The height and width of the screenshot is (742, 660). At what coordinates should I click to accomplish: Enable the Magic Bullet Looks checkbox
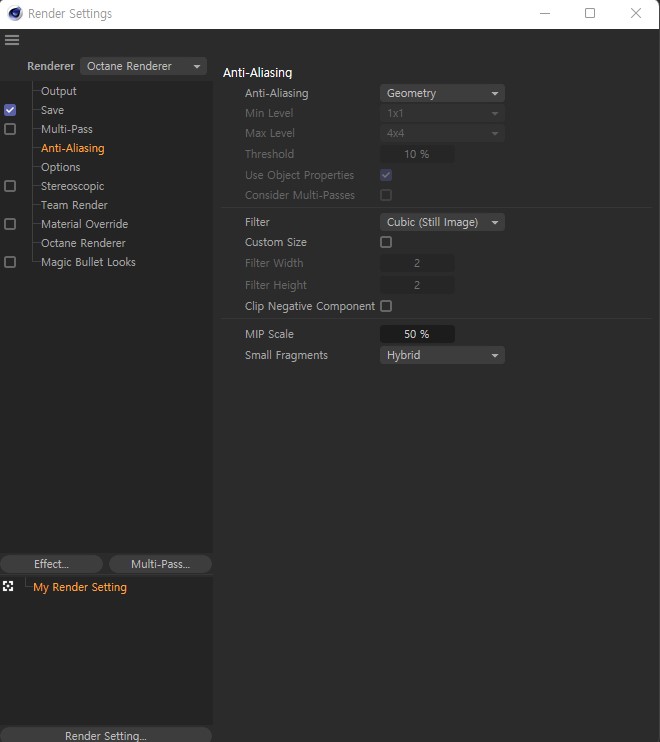tap(10, 262)
